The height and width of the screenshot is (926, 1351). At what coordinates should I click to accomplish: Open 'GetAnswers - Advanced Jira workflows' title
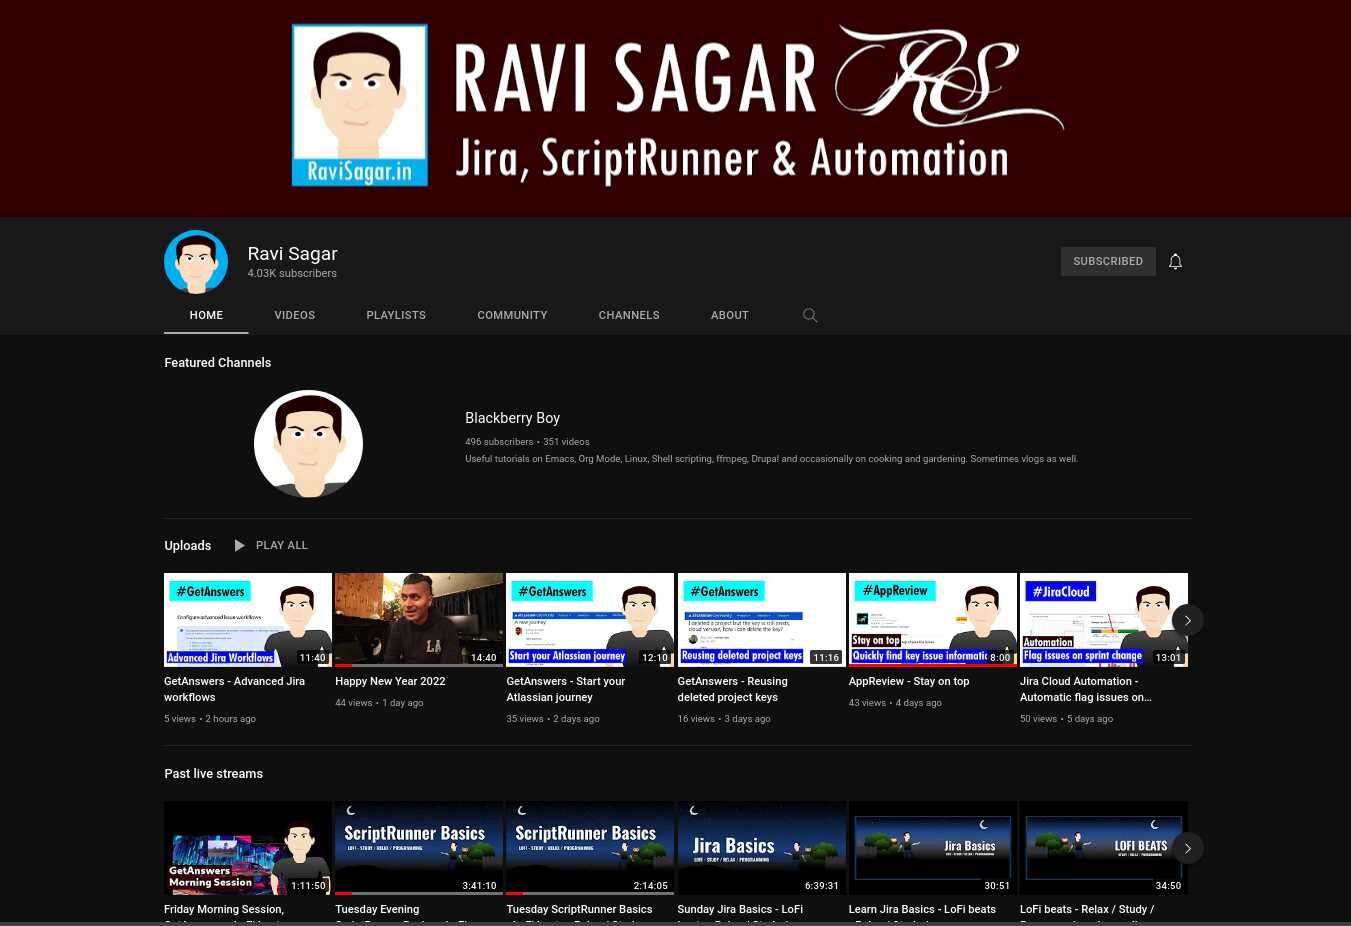236,689
